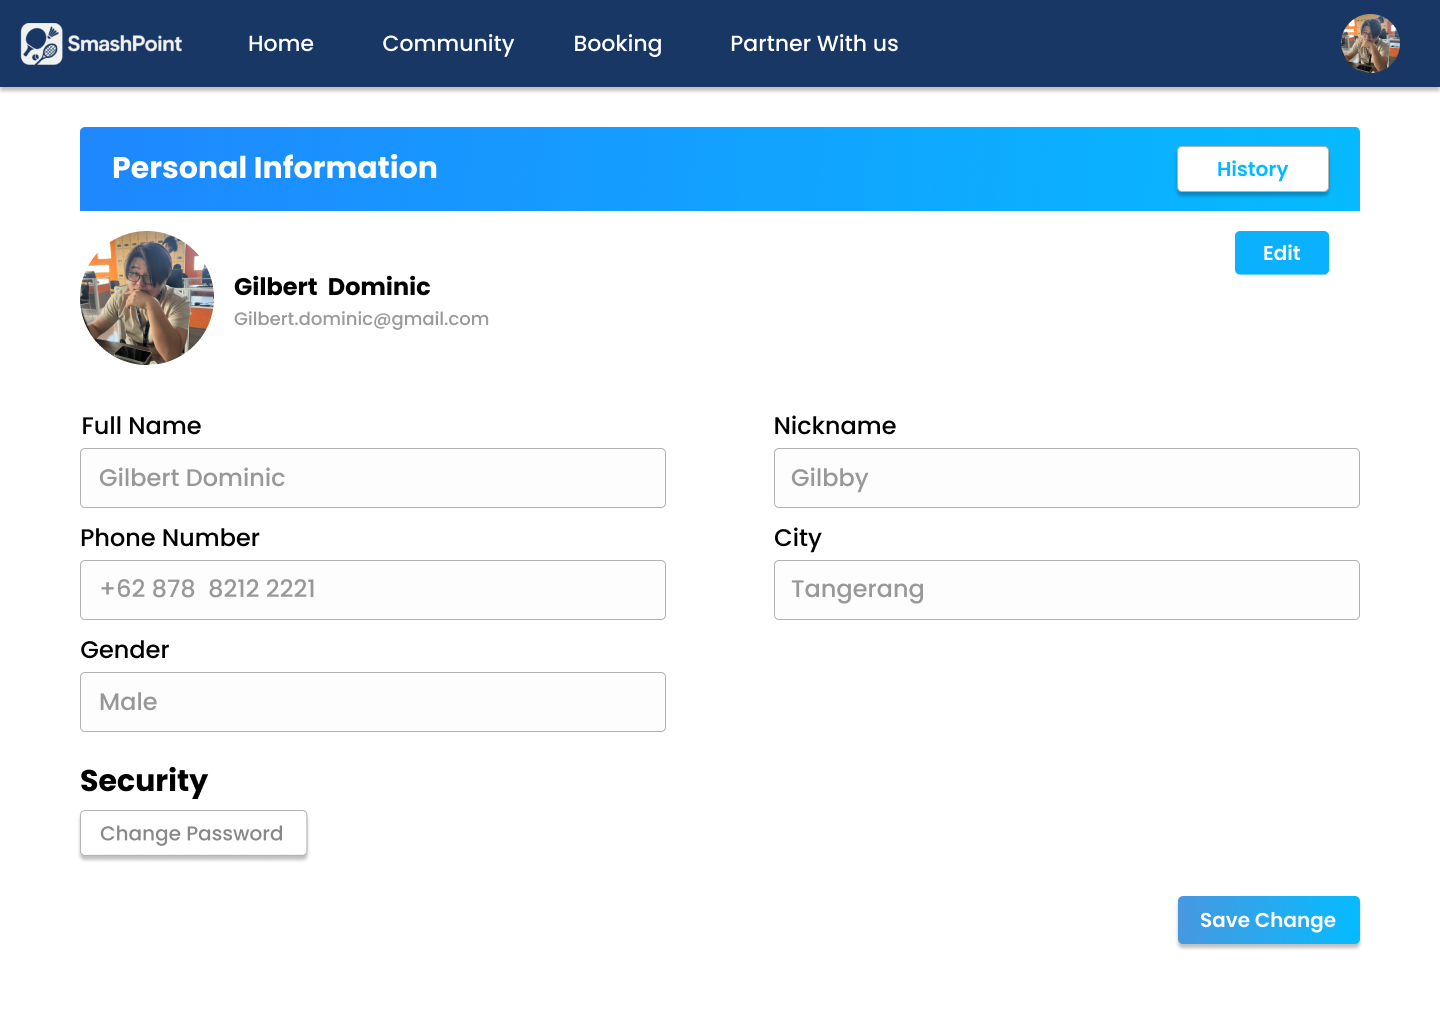Navigate to the Booking page

point(617,44)
